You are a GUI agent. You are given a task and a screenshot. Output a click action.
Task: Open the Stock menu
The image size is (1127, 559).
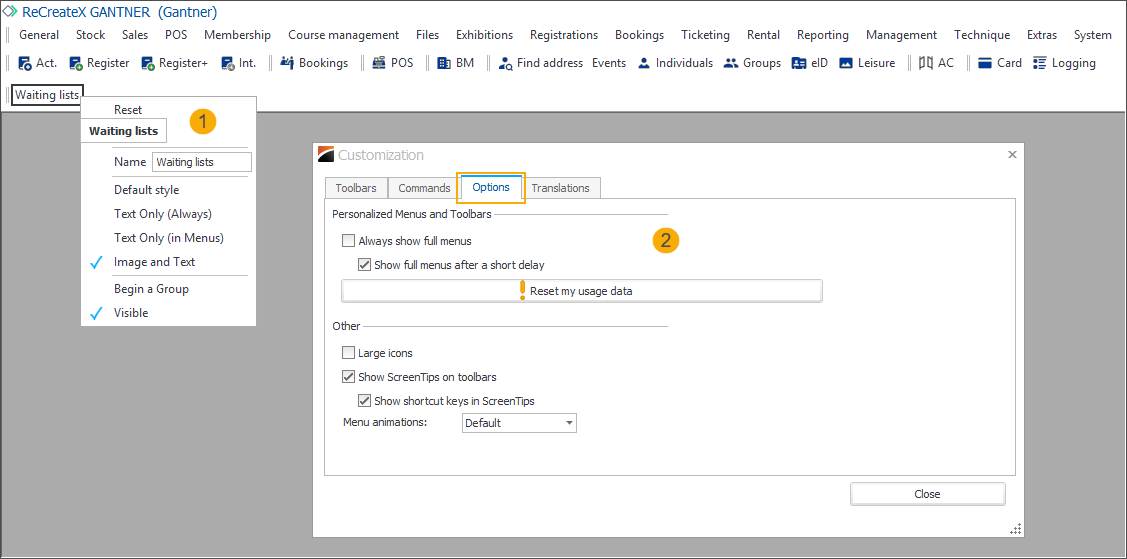(x=91, y=34)
